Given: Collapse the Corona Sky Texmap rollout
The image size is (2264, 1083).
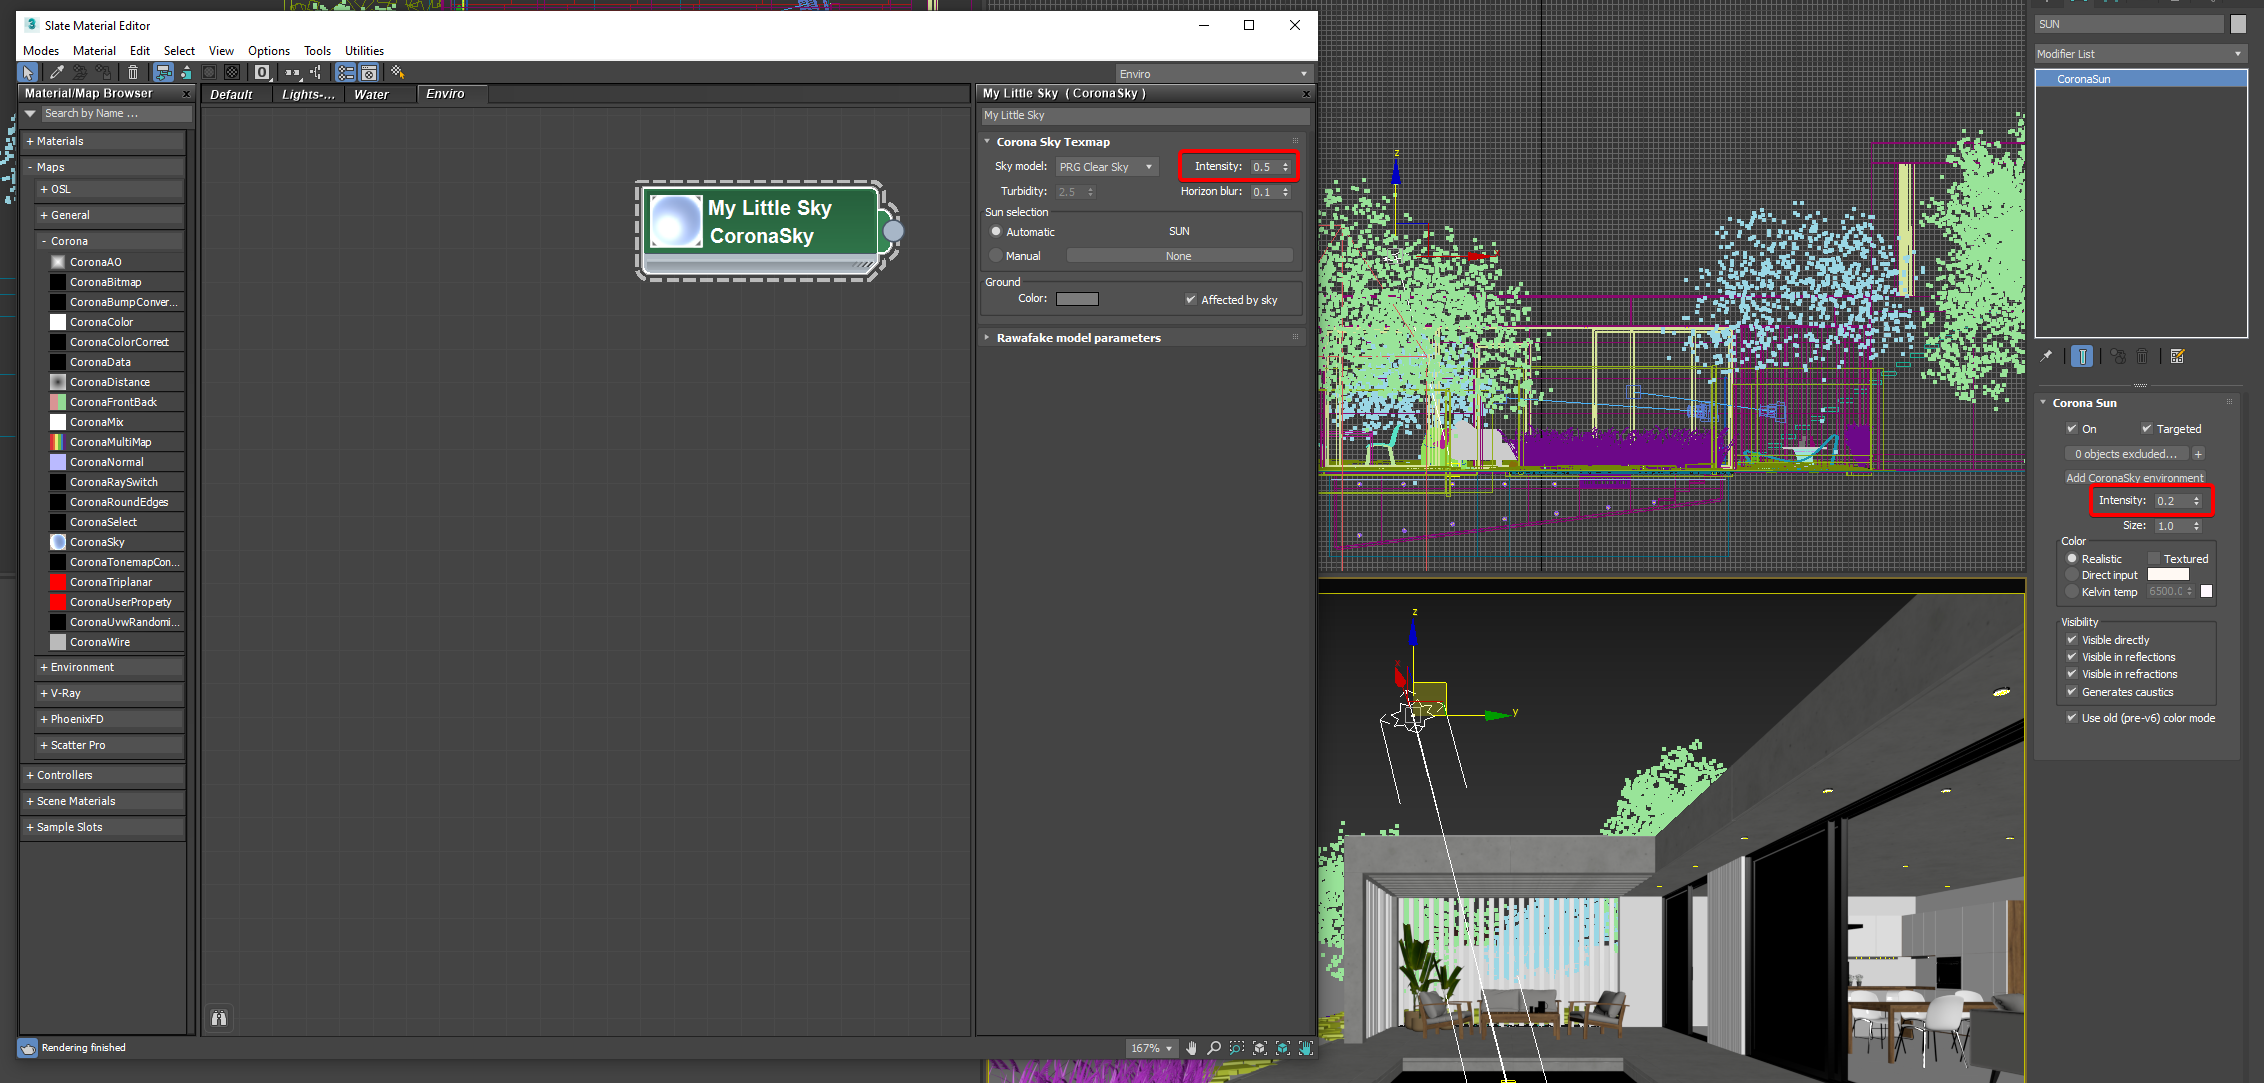Looking at the screenshot, I should (x=1142, y=142).
